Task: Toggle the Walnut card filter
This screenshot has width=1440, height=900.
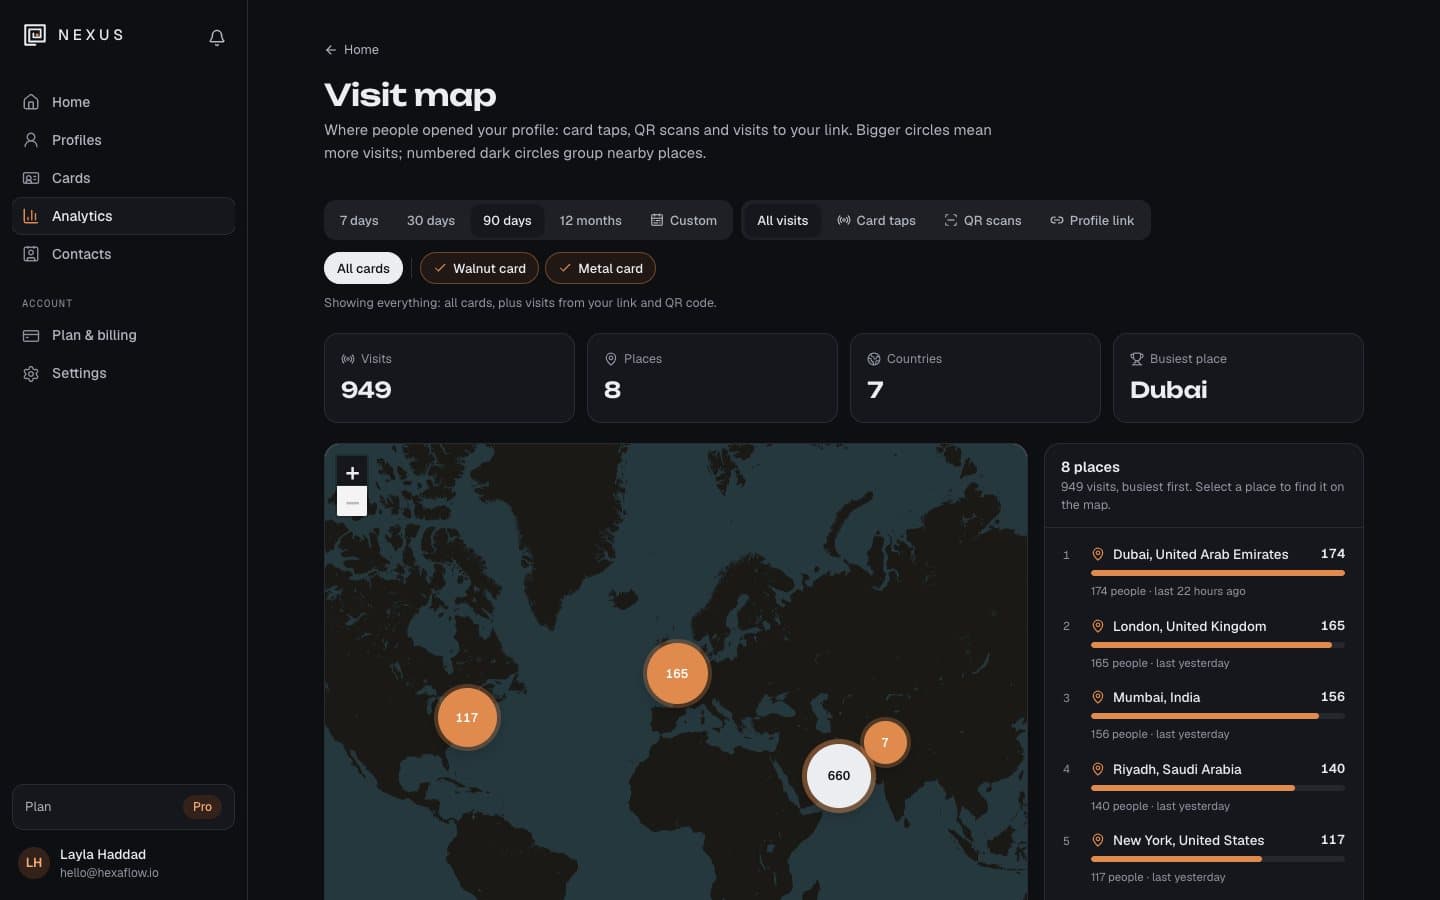Action: 479,268
